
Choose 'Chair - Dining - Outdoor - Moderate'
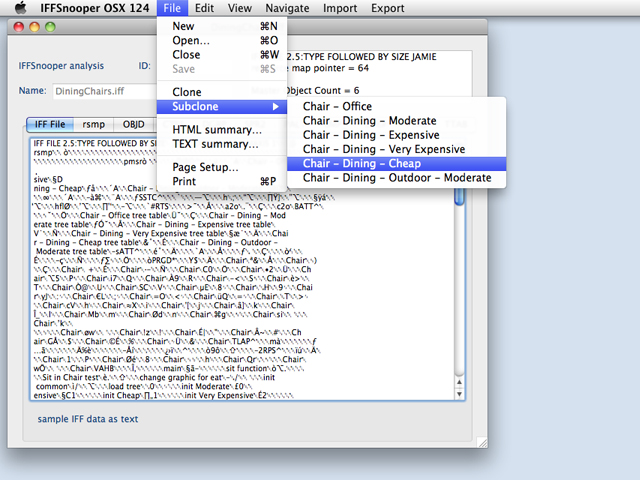(395, 178)
